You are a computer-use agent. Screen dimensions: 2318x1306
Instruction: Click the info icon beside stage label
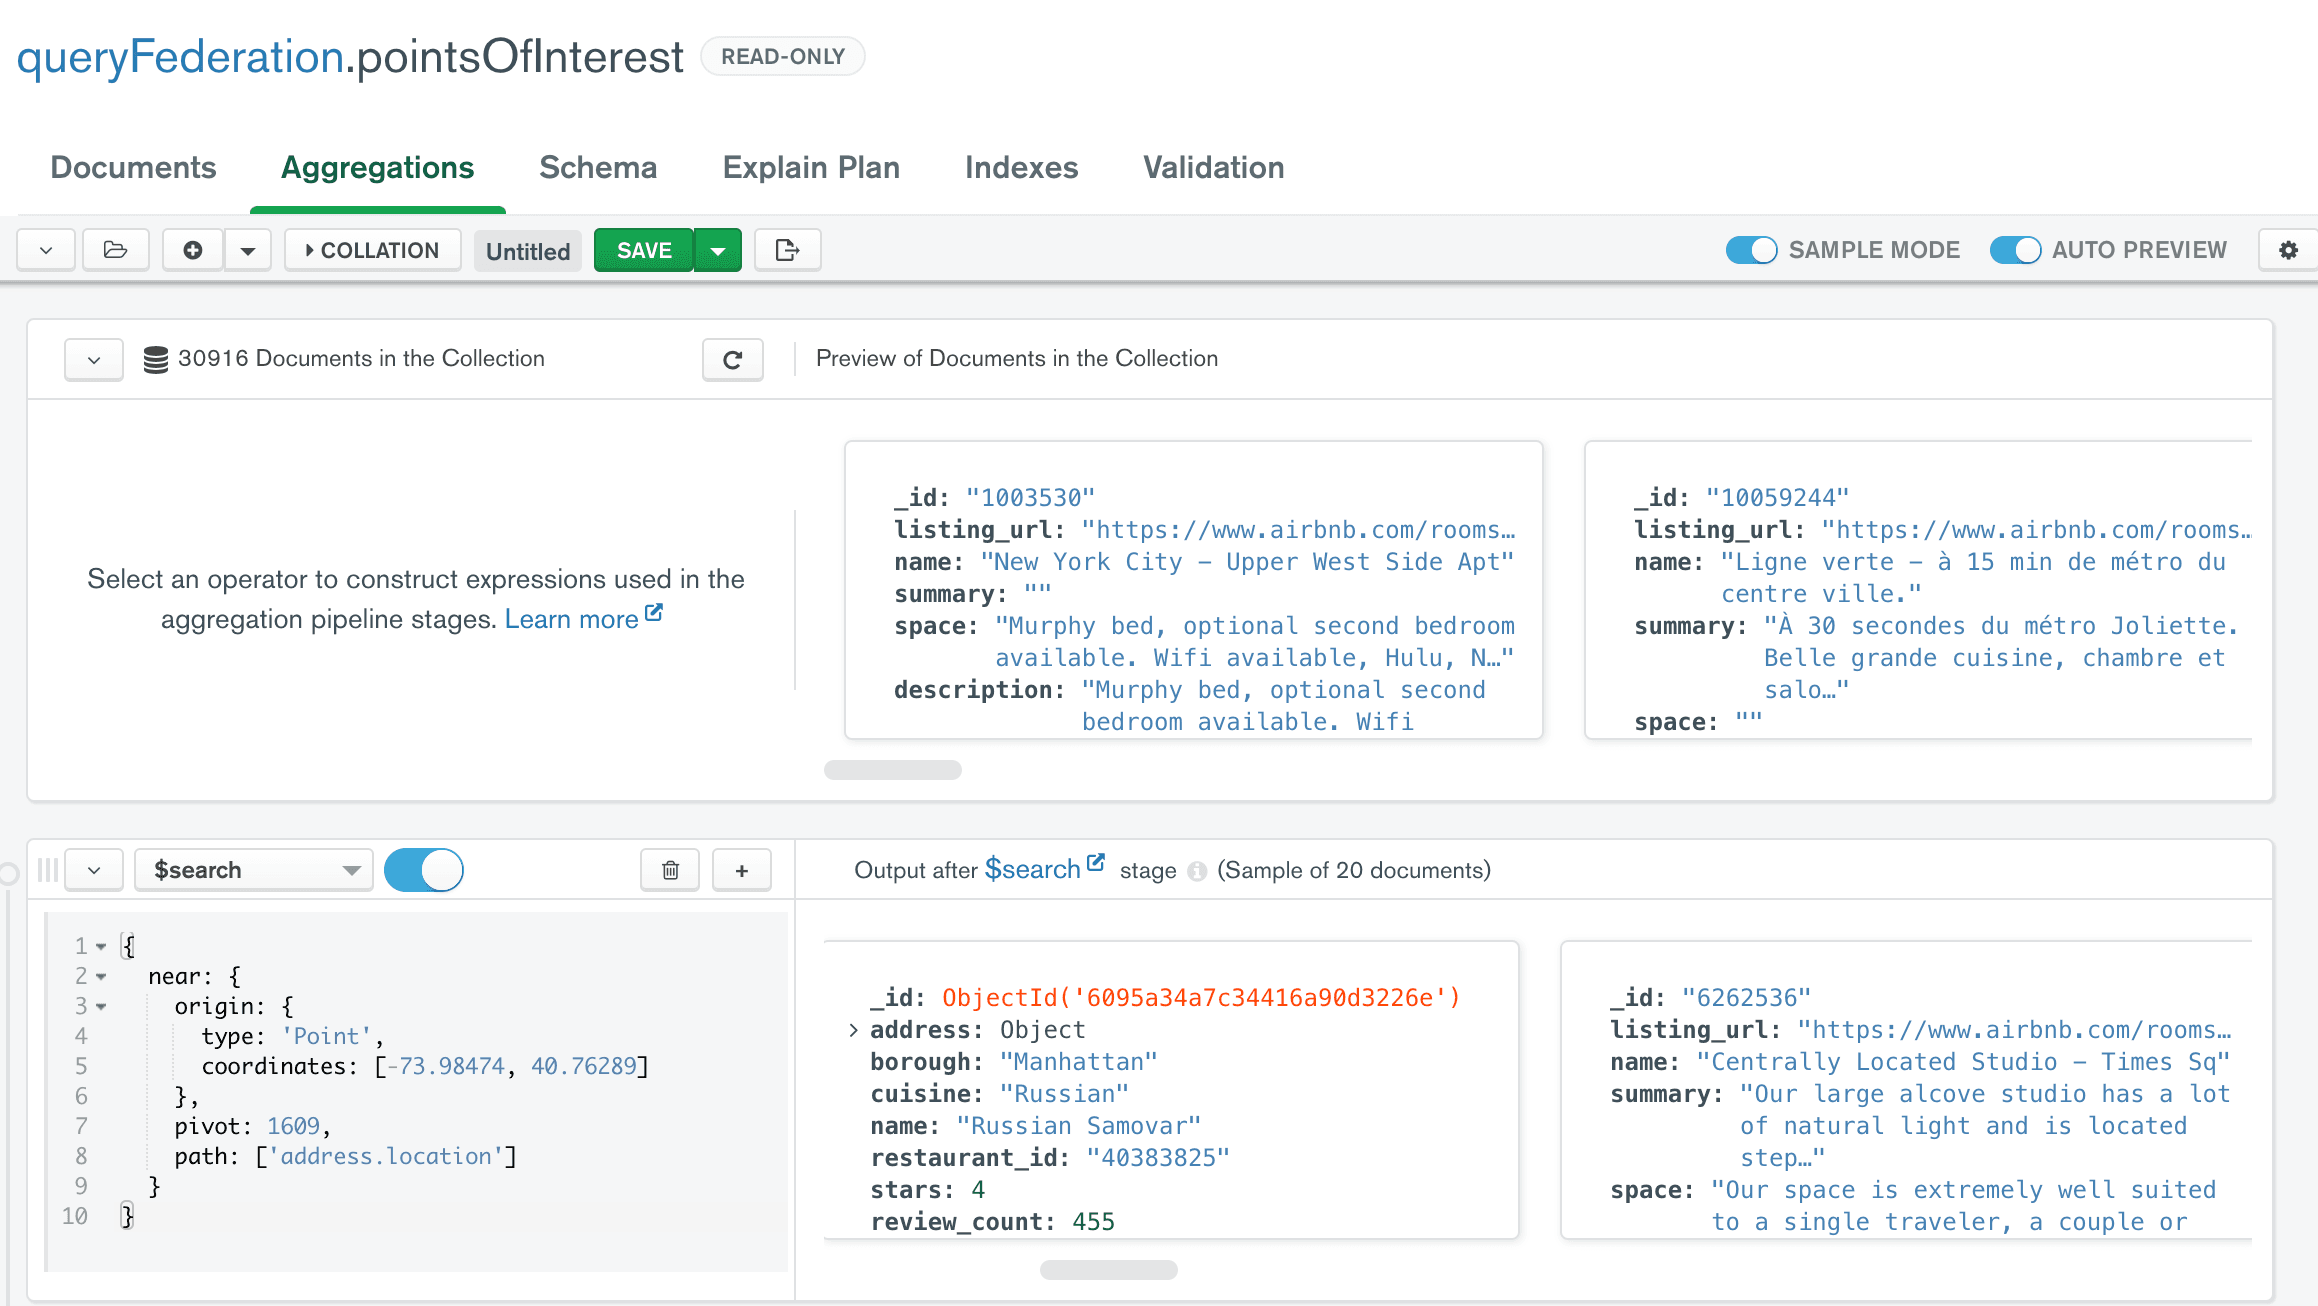pos(1196,871)
